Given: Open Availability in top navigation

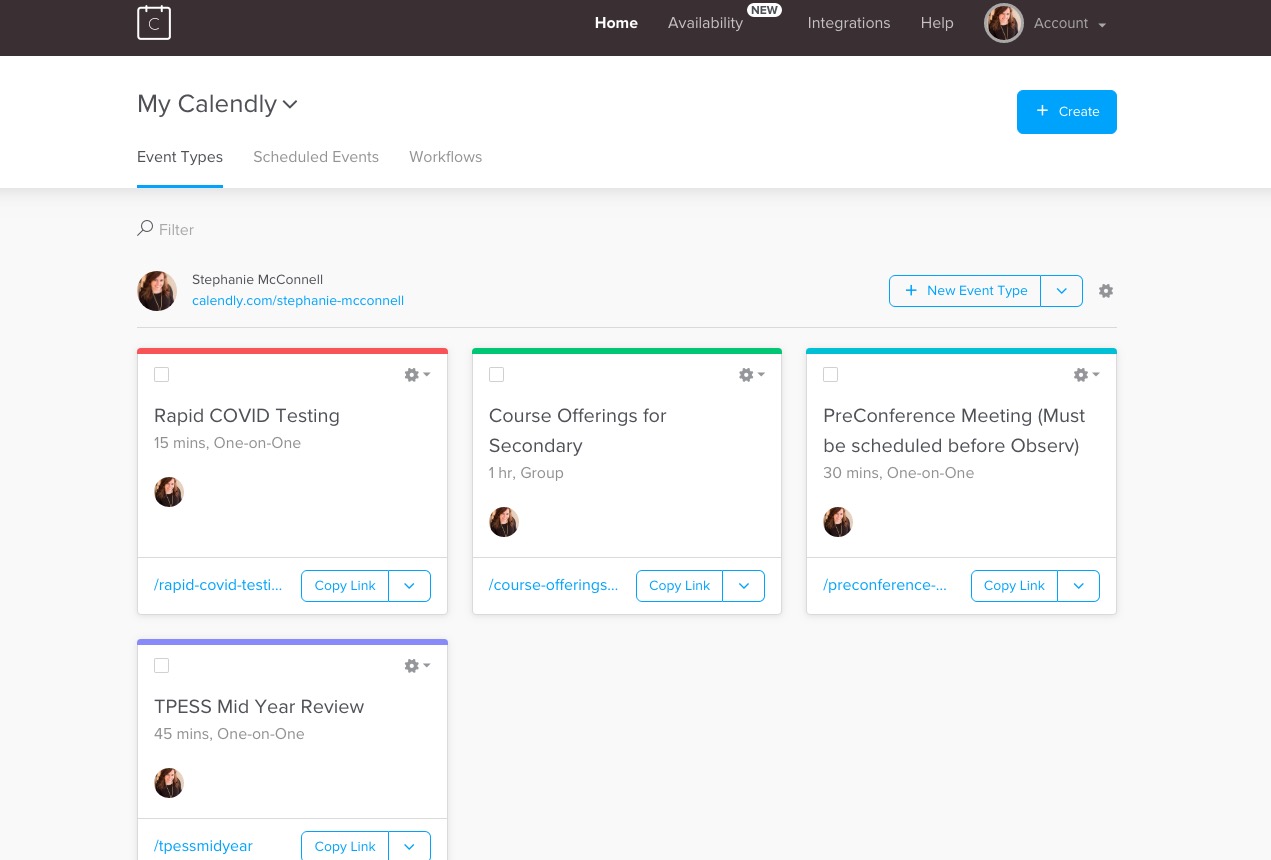Looking at the screenshot, I should (706, 23).
